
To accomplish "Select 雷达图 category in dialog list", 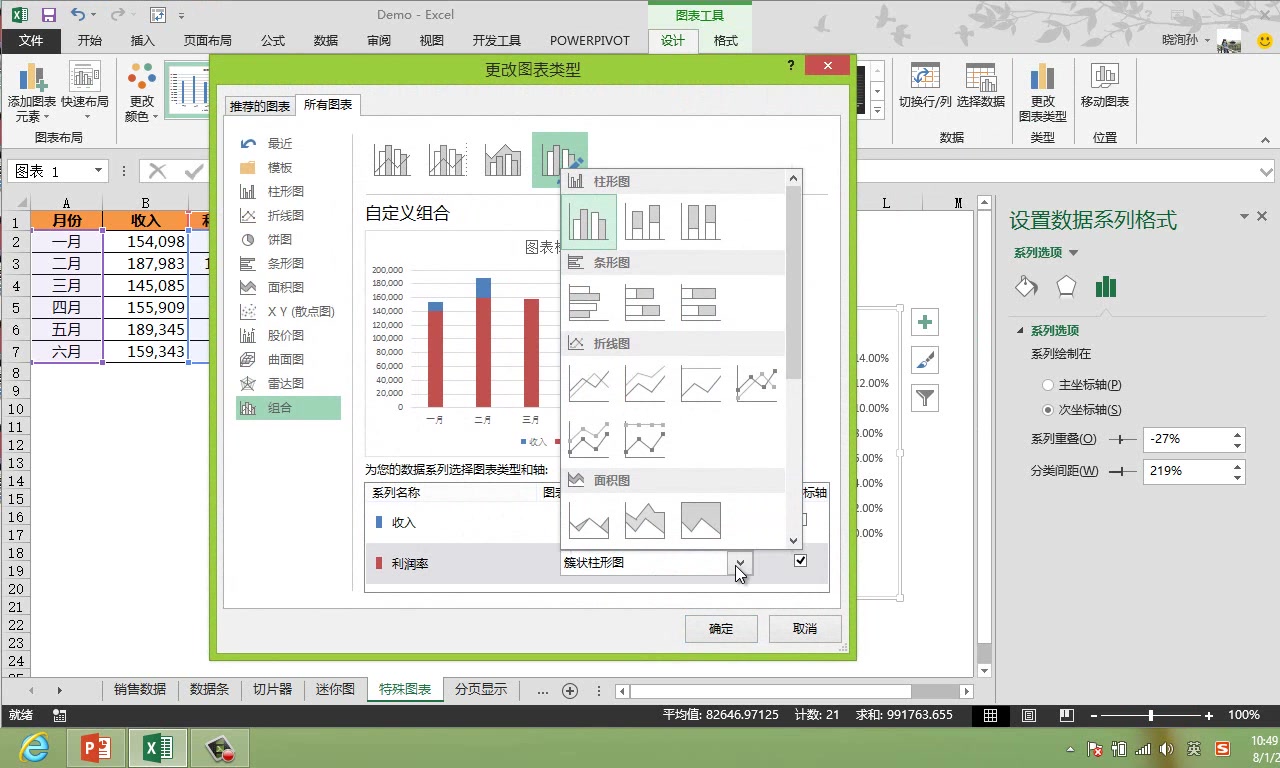I will (x=288, y=384).
